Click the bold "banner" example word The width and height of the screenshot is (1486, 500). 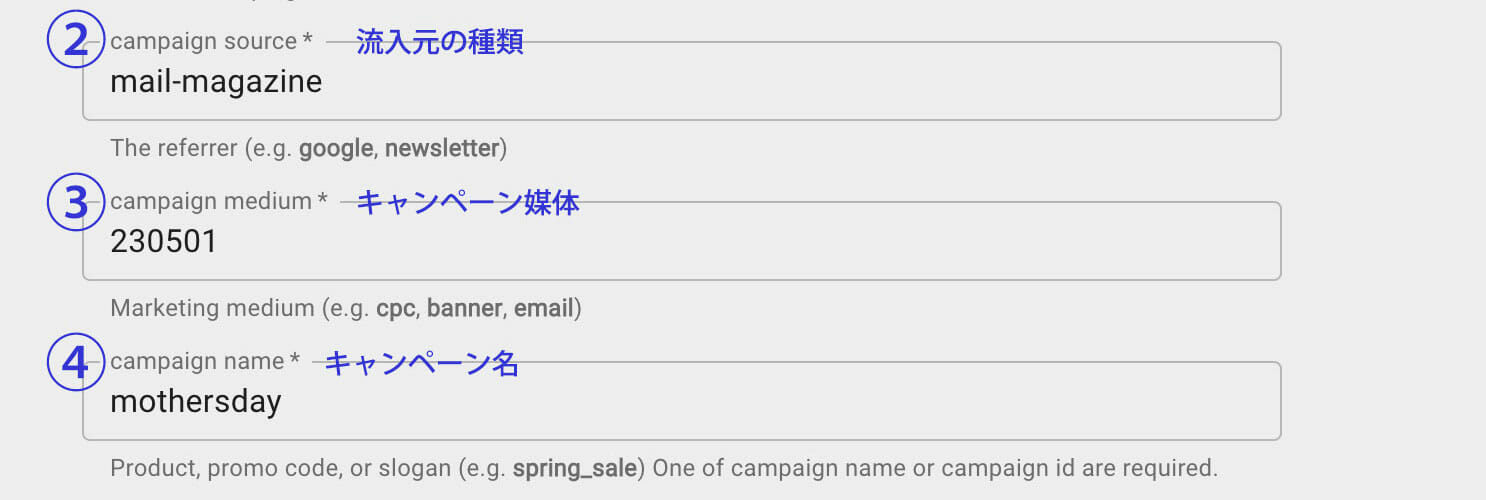(x=465, y=308)
